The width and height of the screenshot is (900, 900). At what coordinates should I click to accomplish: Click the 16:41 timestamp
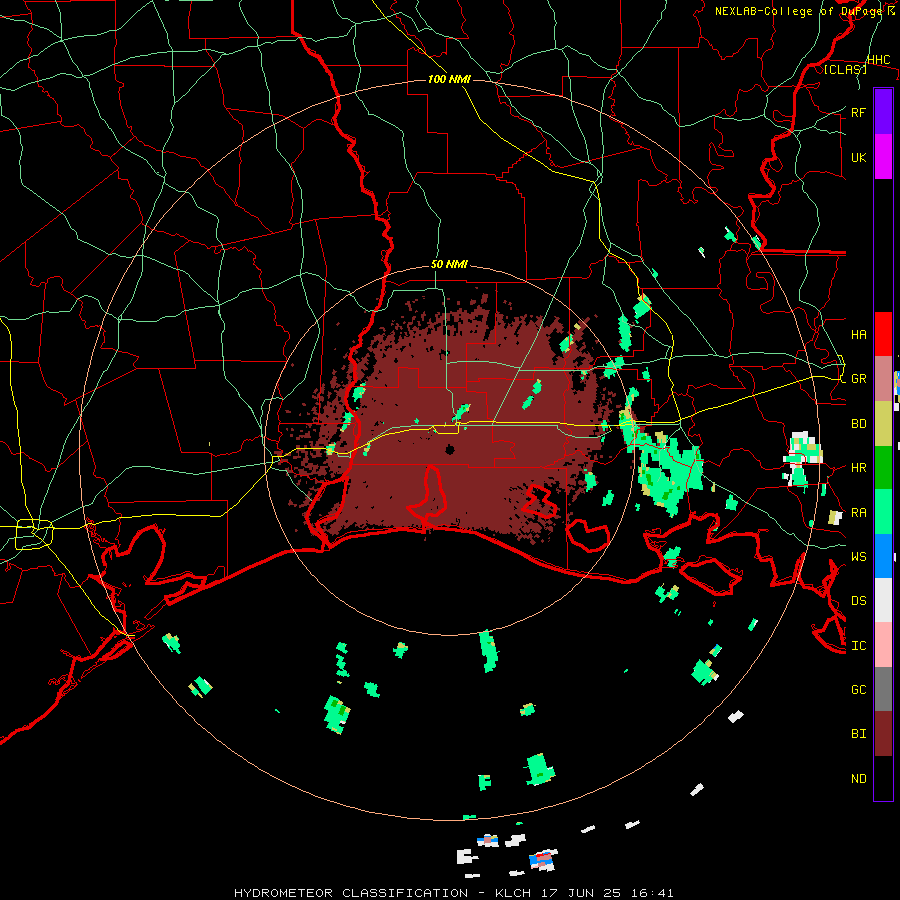point(654,893)
